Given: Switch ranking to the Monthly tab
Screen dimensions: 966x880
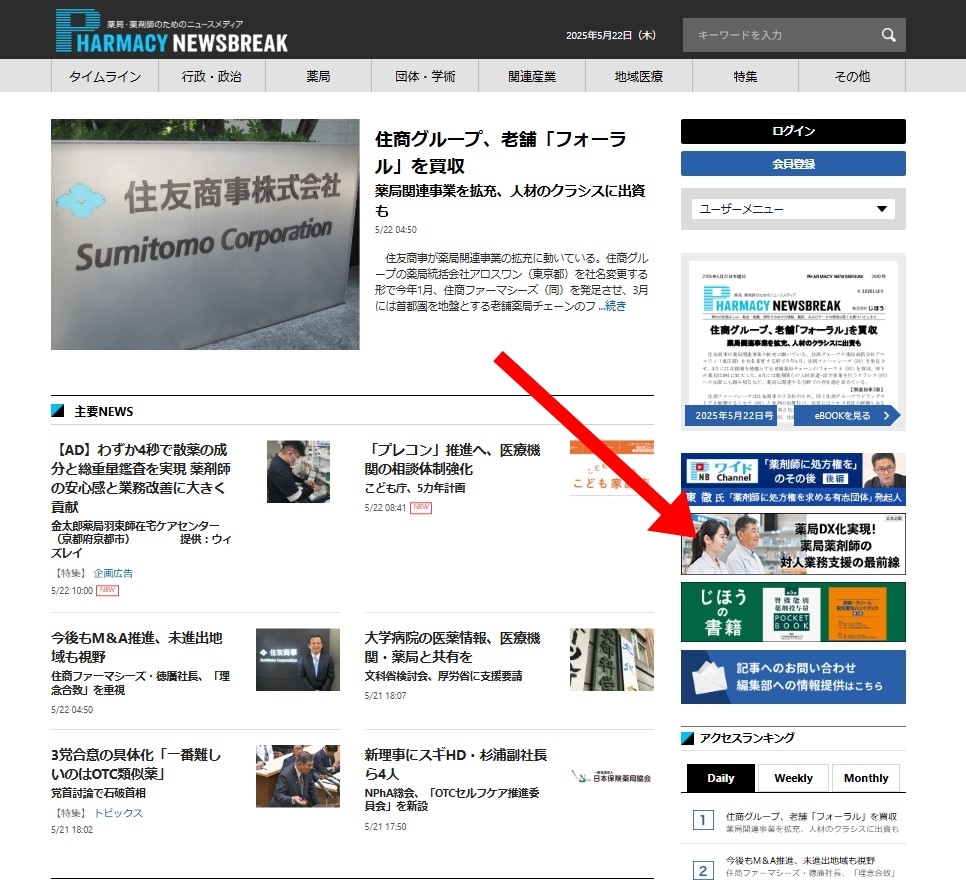Looking at the screenshot, I should click(x=866, y=778).
